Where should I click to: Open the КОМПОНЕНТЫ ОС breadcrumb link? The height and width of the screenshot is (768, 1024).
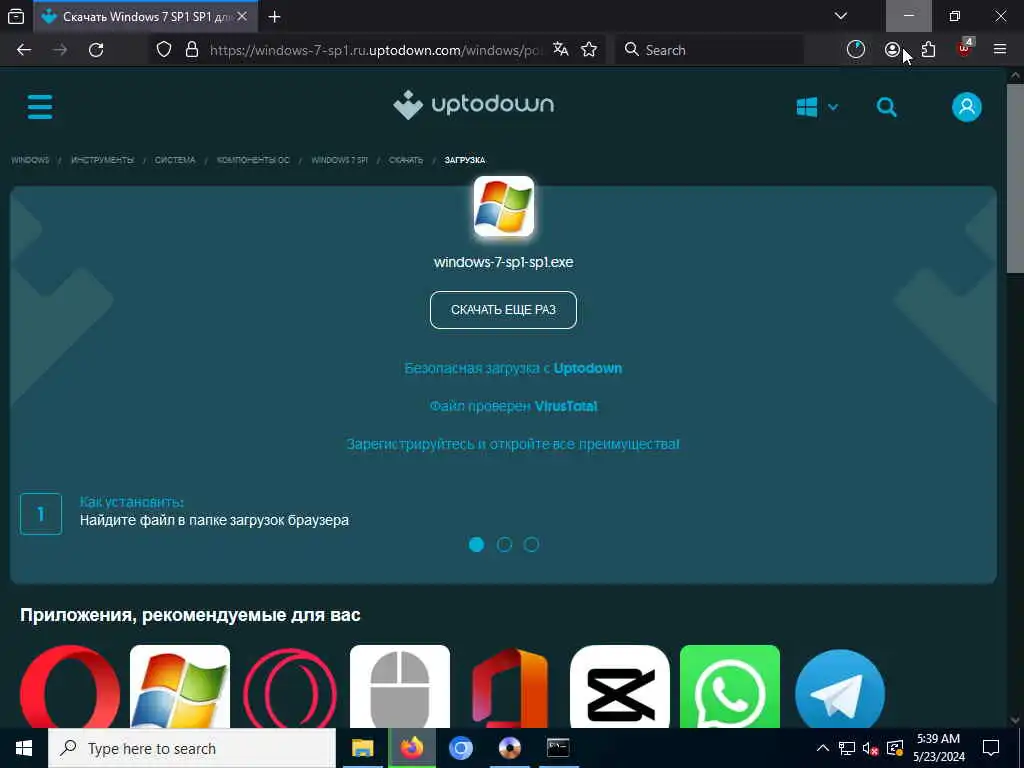point(253,160)
